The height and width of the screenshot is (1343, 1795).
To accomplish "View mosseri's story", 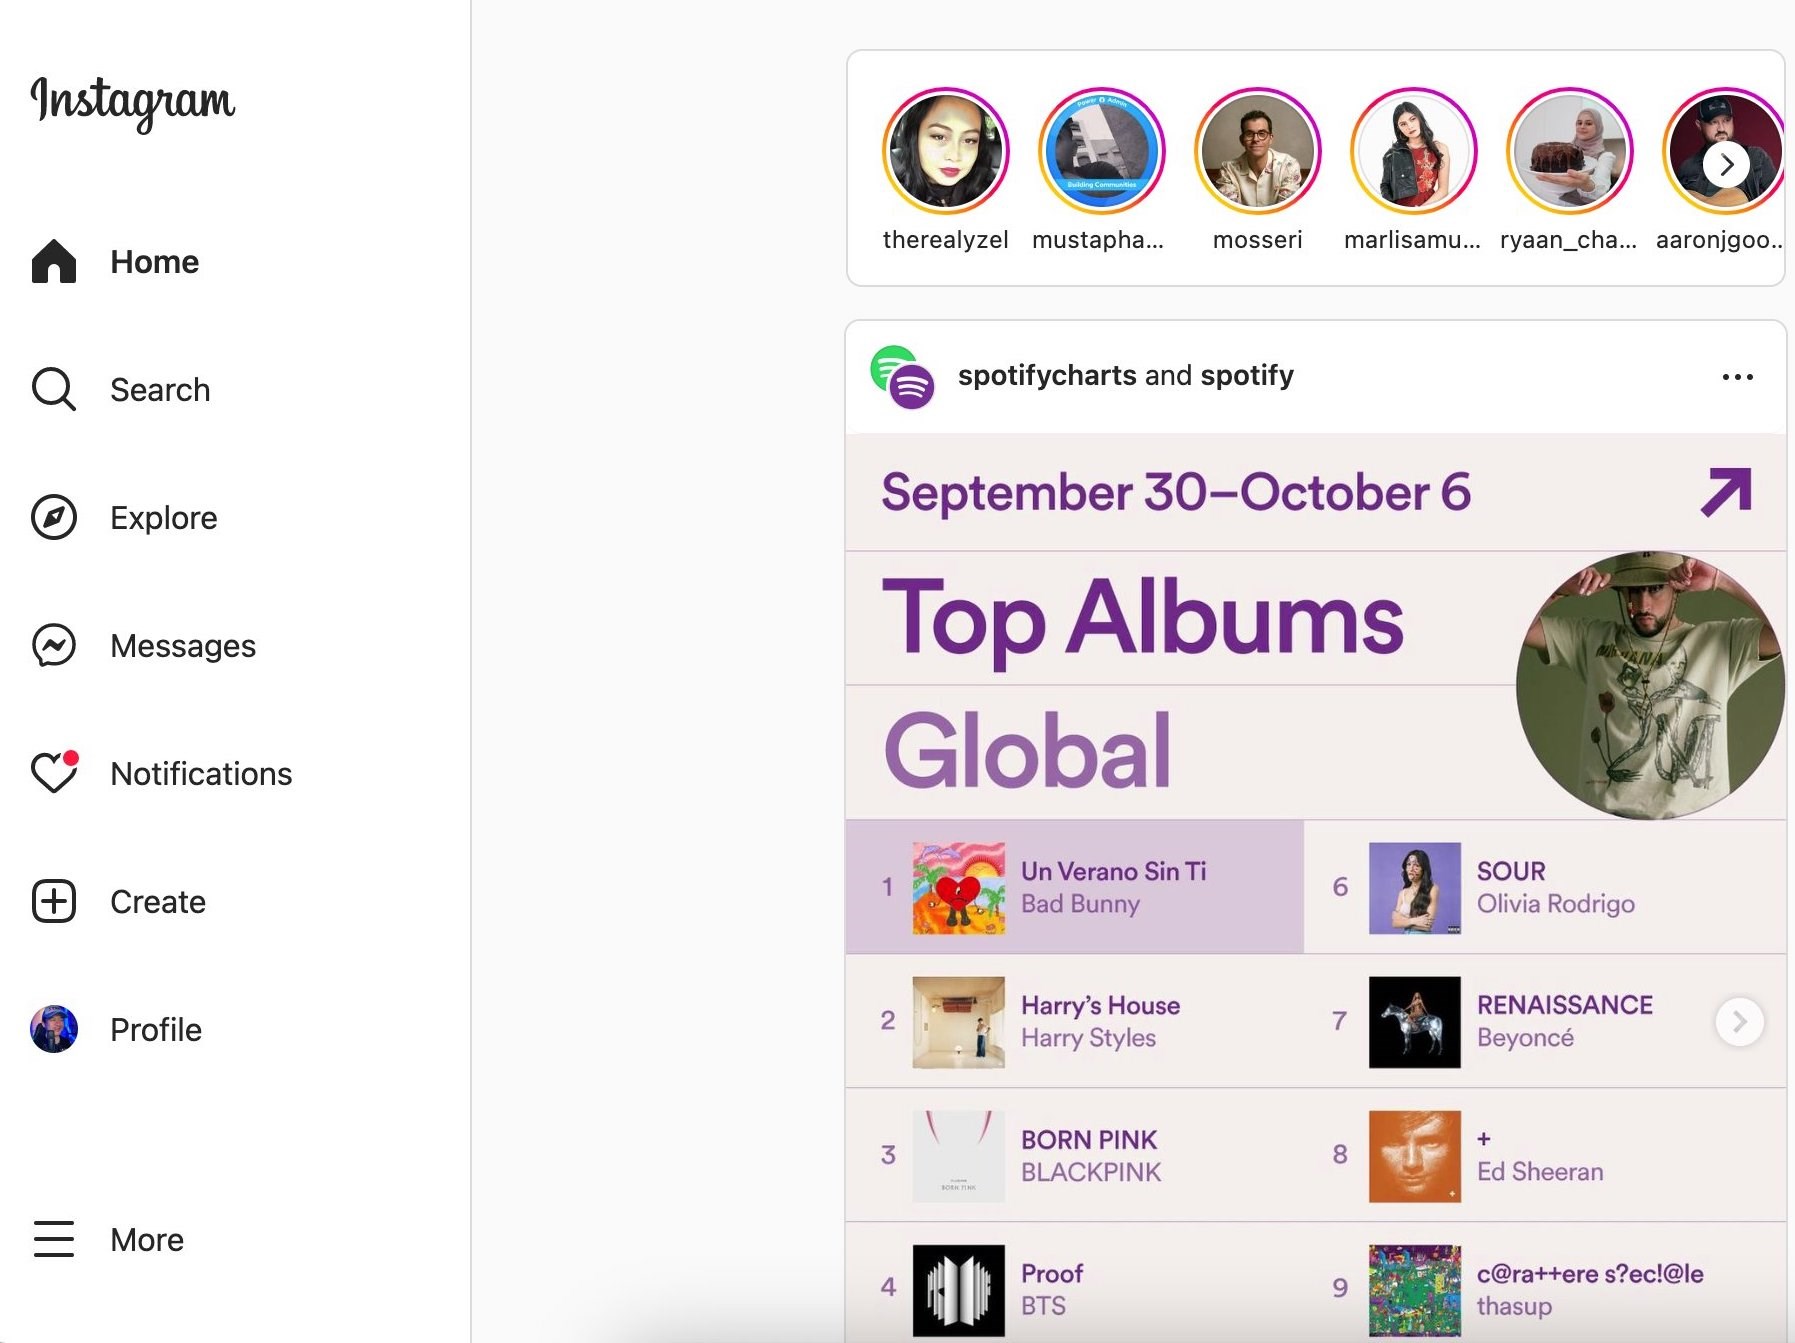I will tap(1258, 151).
